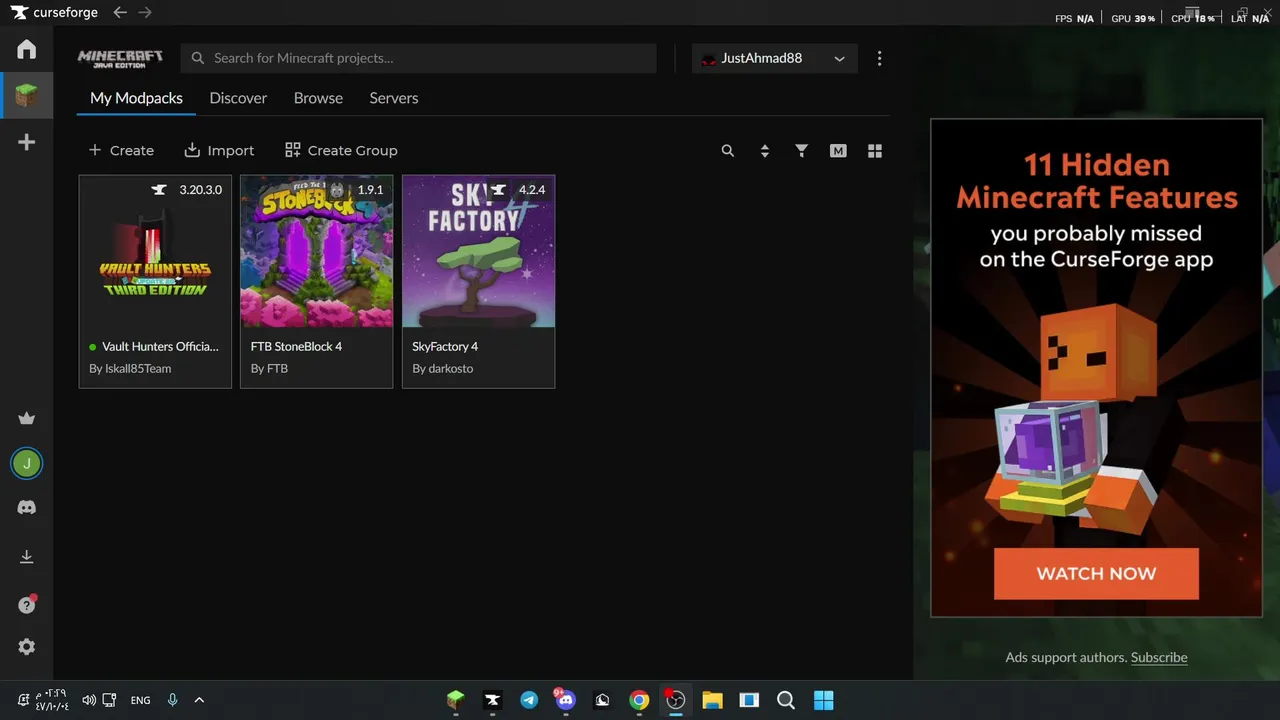This screenshot has height=720, width=1280.
Task: Open Google Chrome in the taskbar
Action: (639, 700)
